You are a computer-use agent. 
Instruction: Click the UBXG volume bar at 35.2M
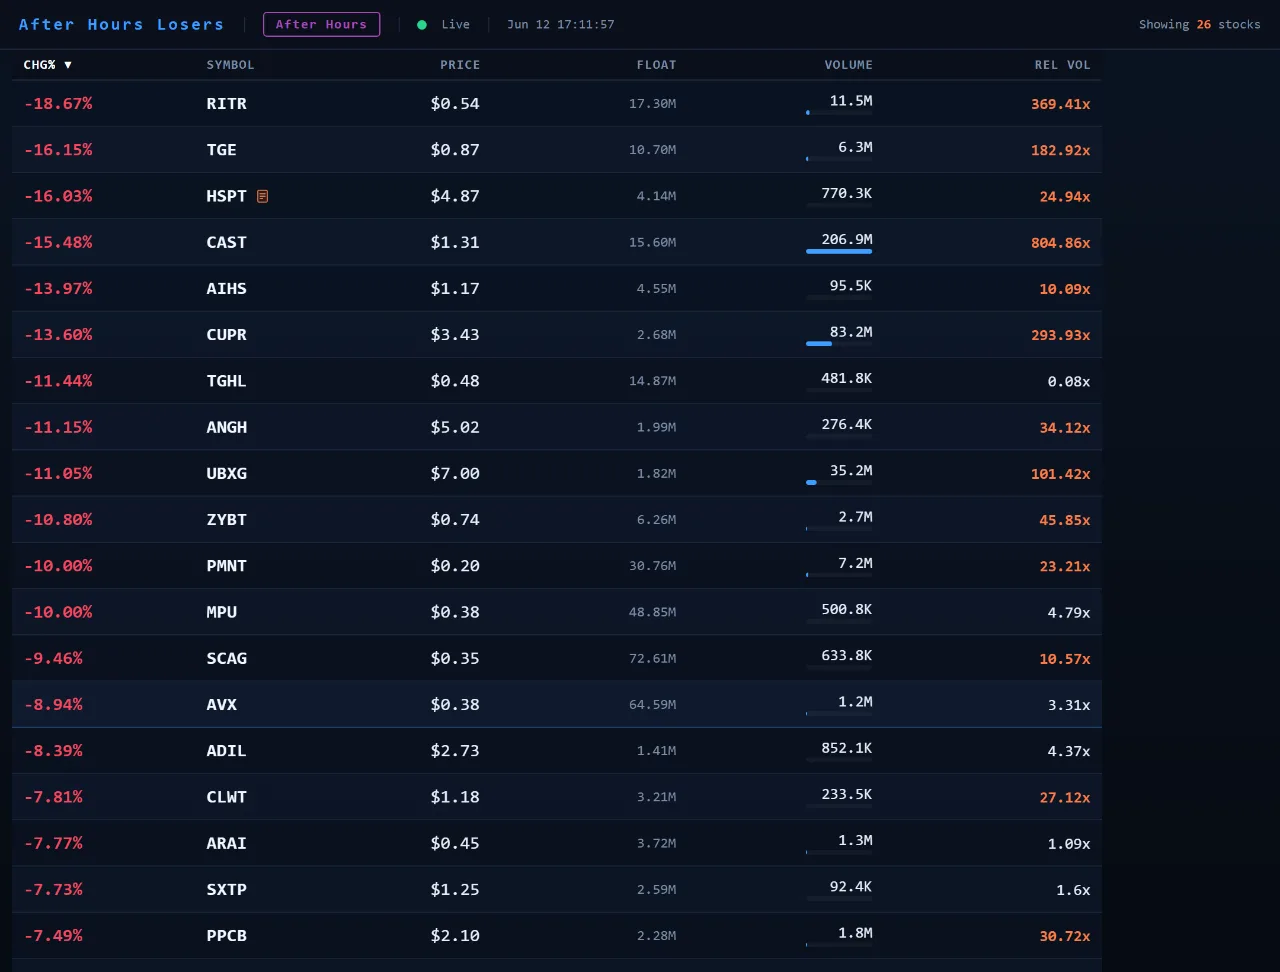[839, 483]
